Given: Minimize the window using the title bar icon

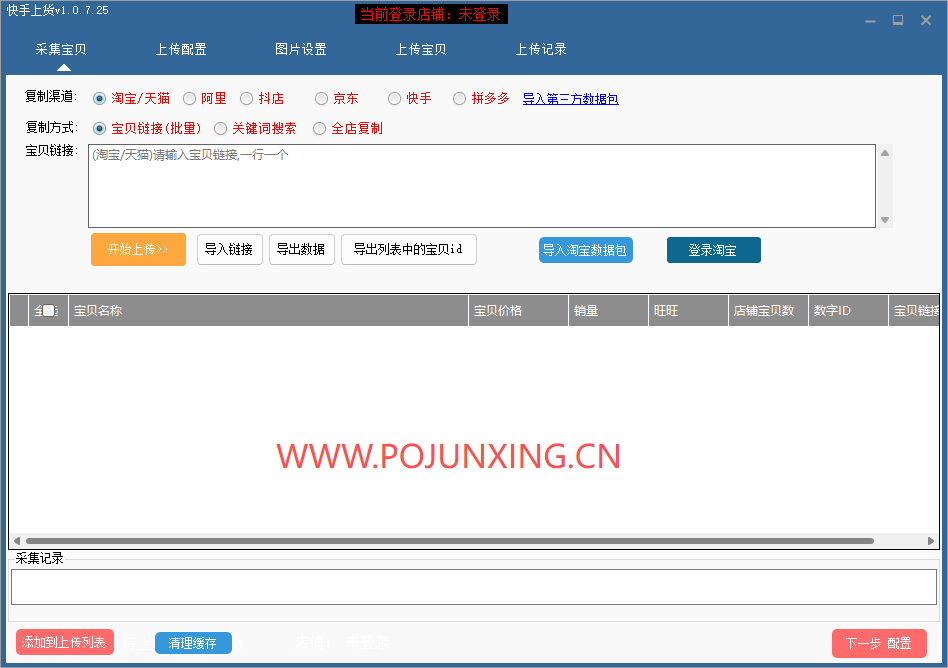Looking at the screenshot, I should tap(870, 20).
